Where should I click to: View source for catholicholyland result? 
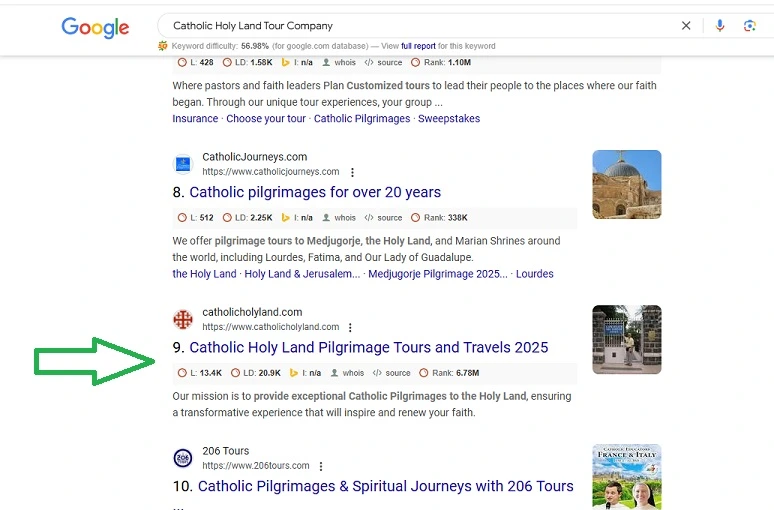[391, 373]
